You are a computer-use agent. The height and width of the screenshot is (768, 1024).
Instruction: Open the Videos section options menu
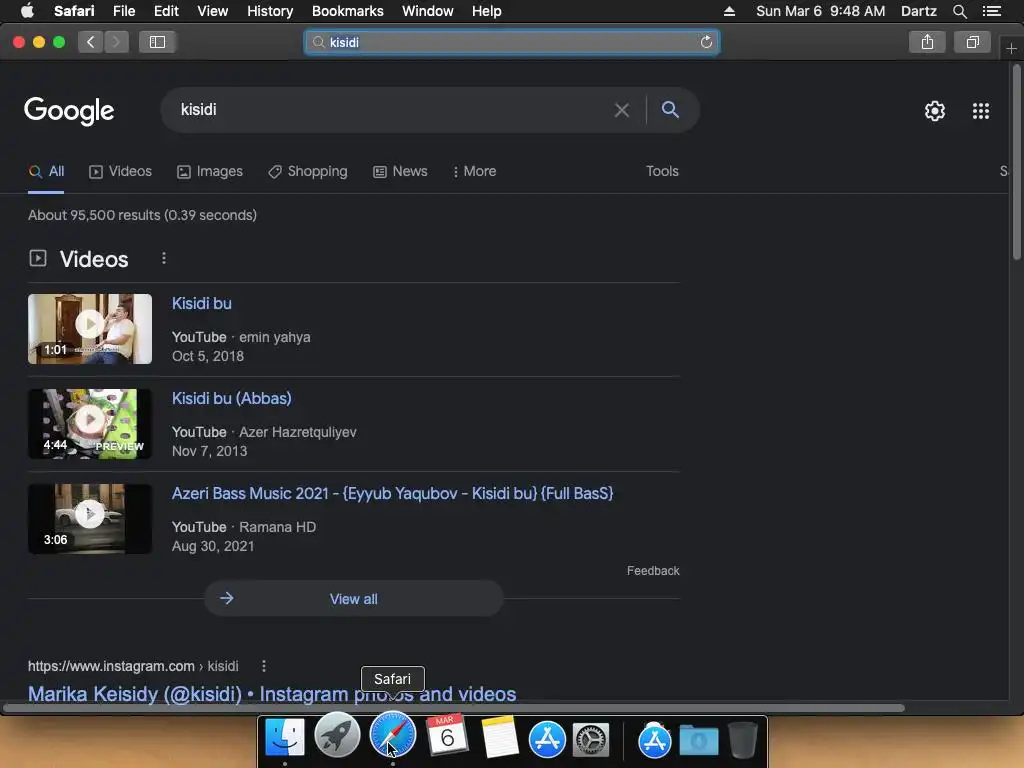[x=164, y=259]
